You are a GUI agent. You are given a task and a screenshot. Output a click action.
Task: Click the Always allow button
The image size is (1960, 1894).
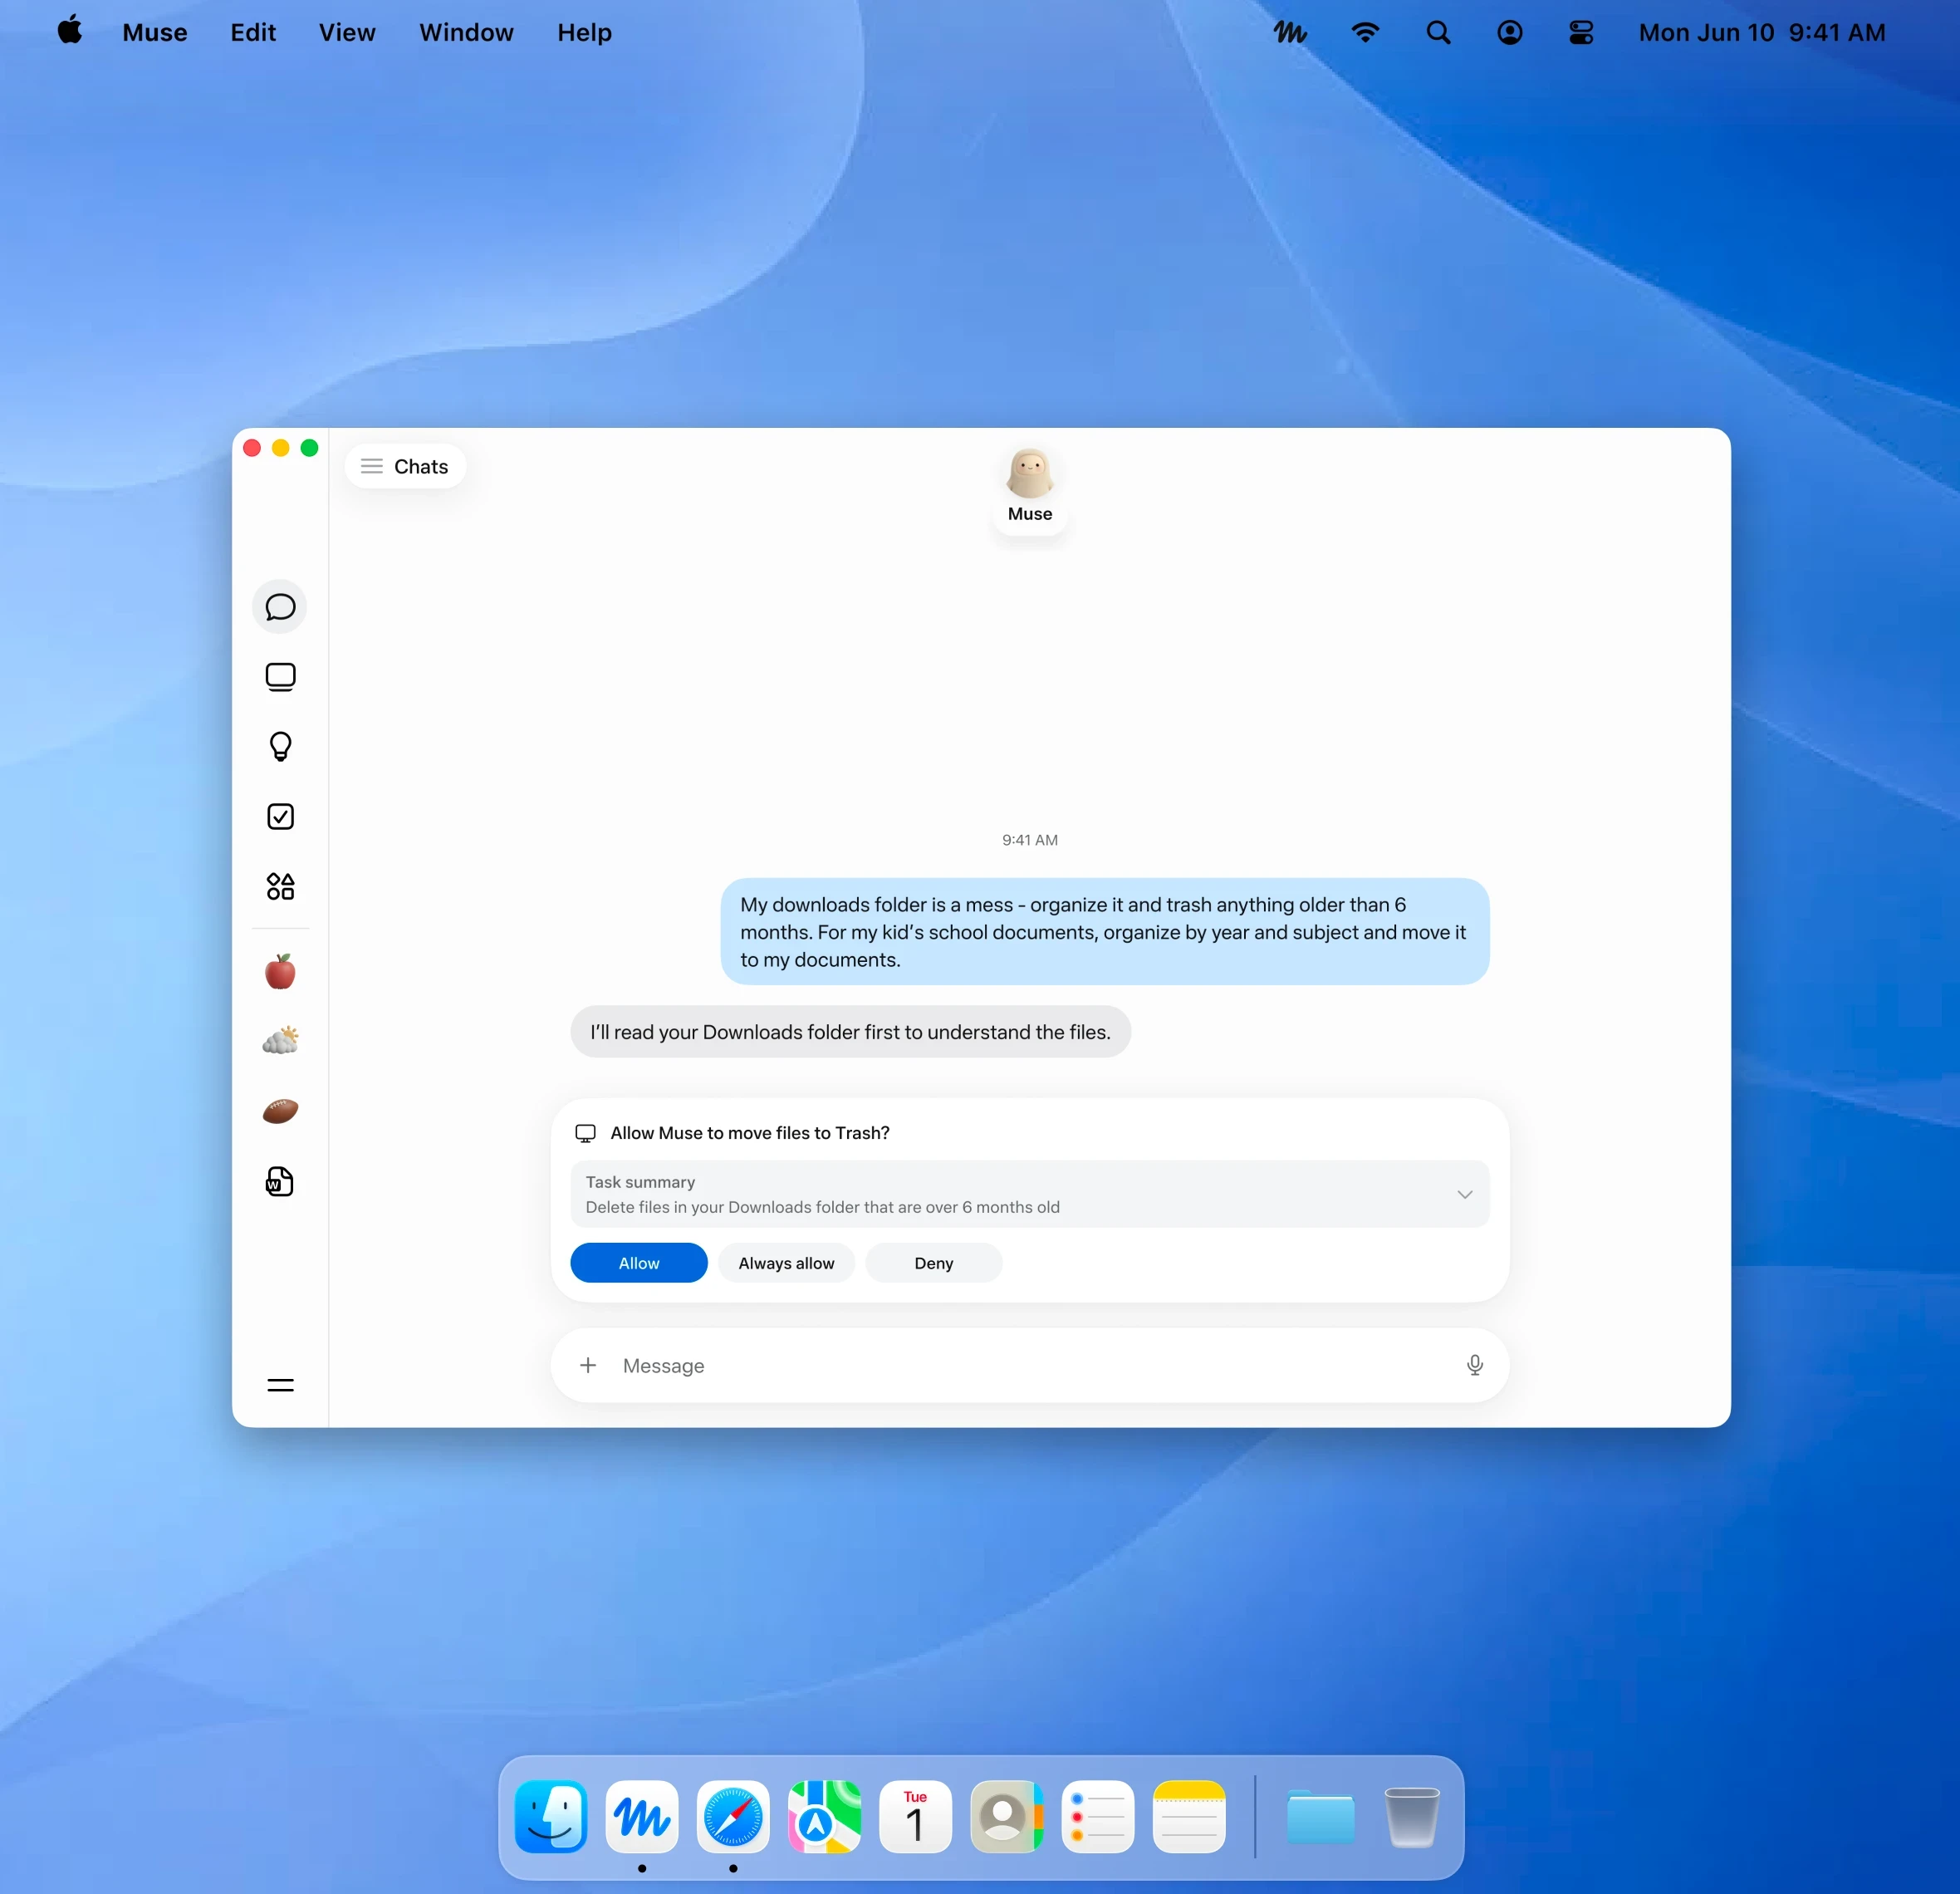tap(786, 1262)
